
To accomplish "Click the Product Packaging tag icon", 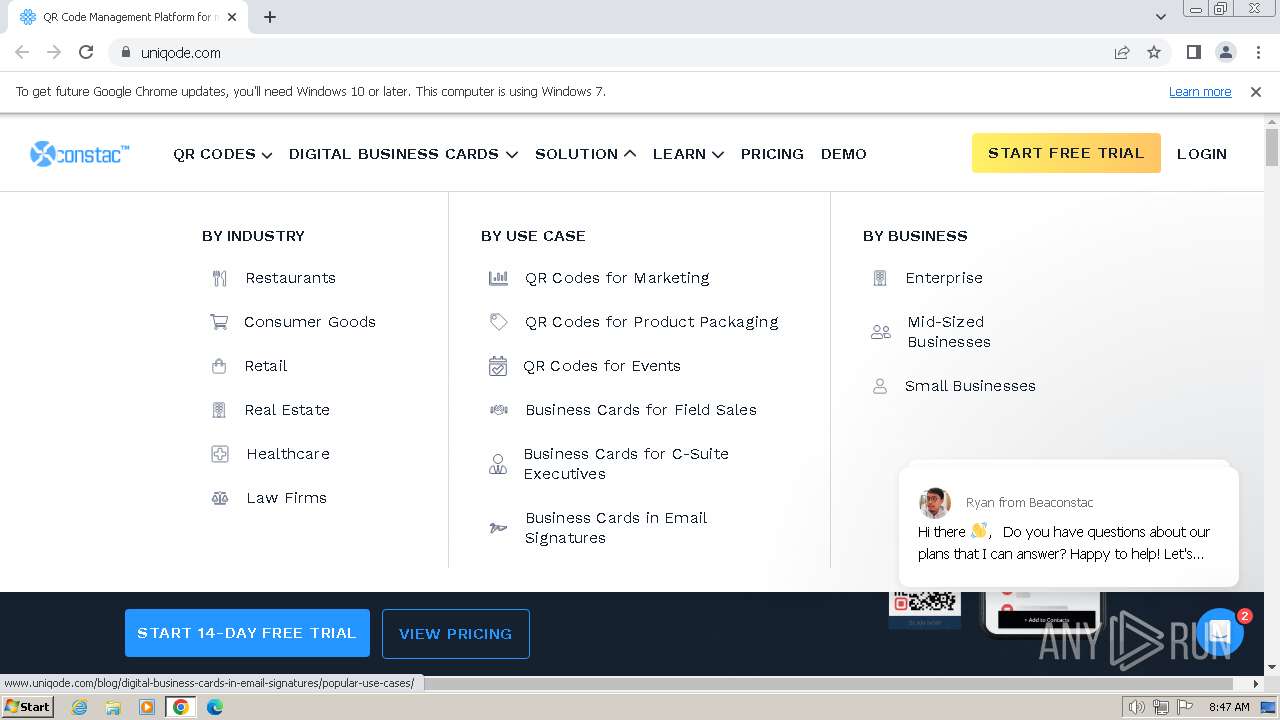I will [498, 322].
